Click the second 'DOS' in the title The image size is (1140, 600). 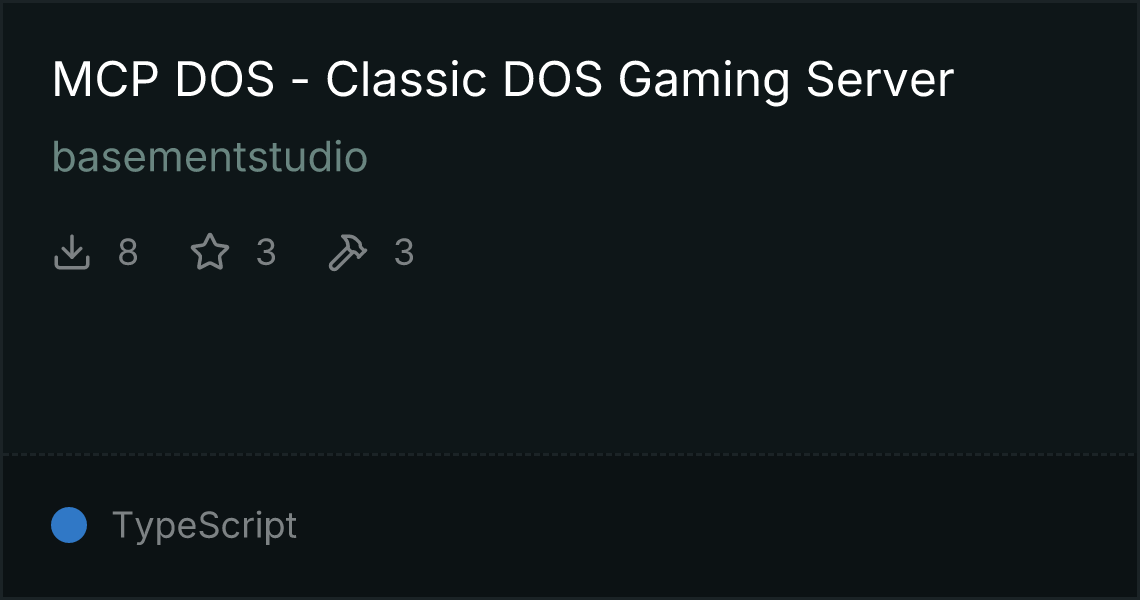click(x=553, y=79)
